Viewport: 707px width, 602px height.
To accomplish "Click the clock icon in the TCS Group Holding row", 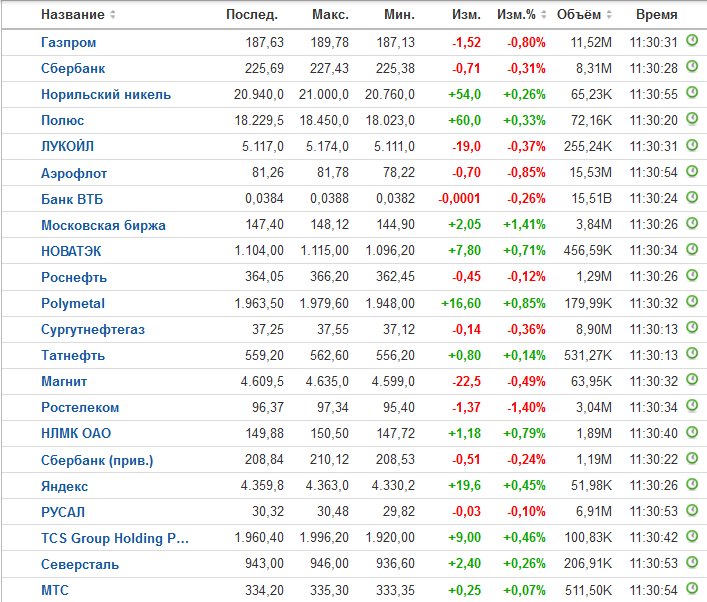I will click(692, 536).
